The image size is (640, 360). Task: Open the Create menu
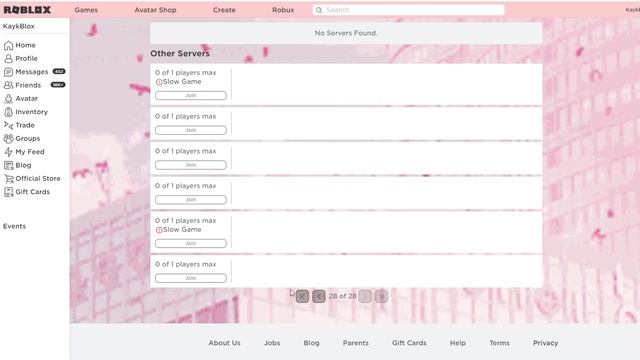(224, 10)
